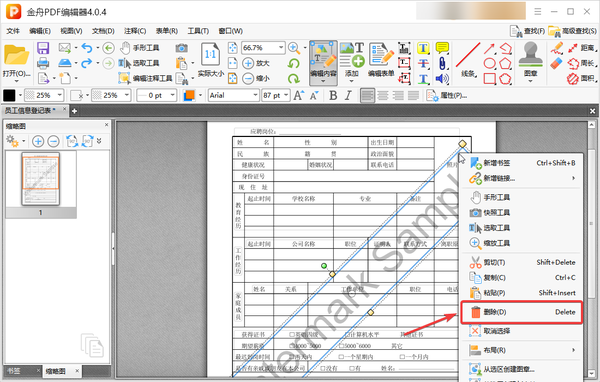
Task: Open the Arial font dropdown
Action: point(234,95)
